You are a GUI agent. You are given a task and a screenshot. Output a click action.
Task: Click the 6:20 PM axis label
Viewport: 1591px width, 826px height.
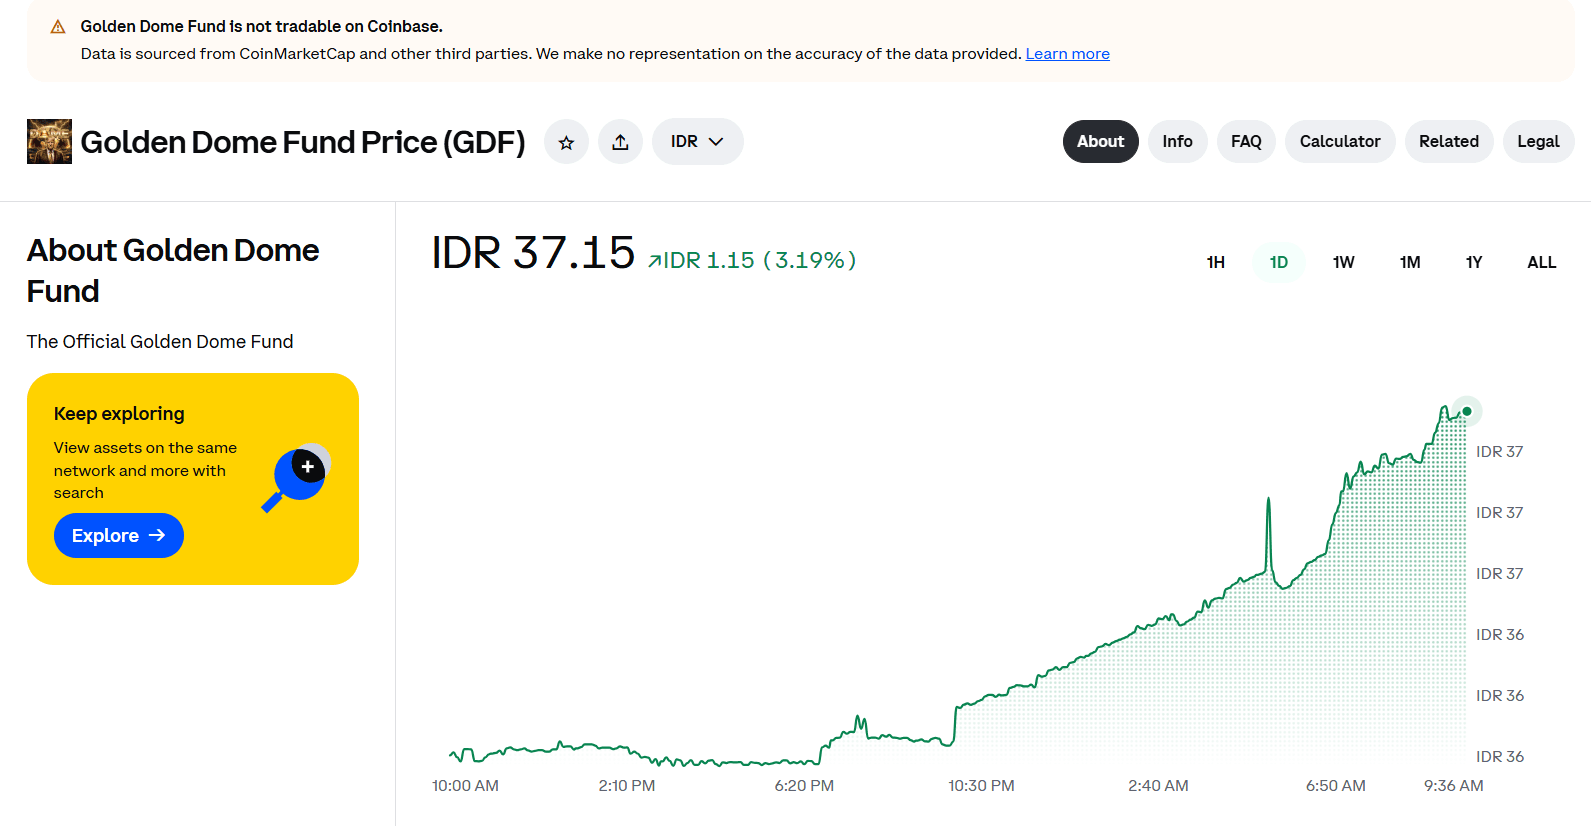coord(804,786)
